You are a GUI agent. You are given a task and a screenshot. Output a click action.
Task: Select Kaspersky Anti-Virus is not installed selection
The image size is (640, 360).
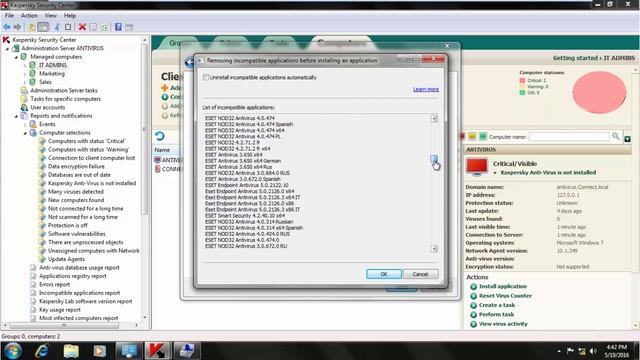point(92,183)
